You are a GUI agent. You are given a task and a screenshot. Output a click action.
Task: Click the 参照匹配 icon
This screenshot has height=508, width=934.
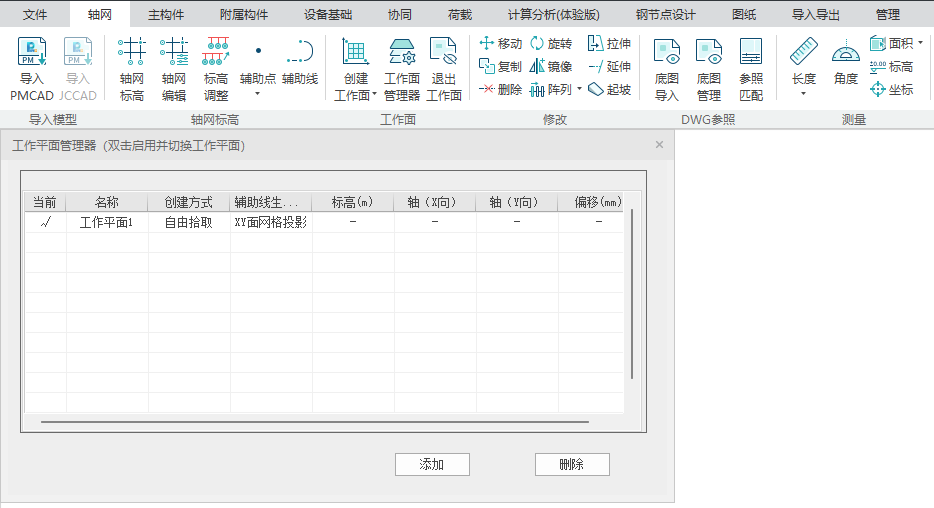[751, 52]
